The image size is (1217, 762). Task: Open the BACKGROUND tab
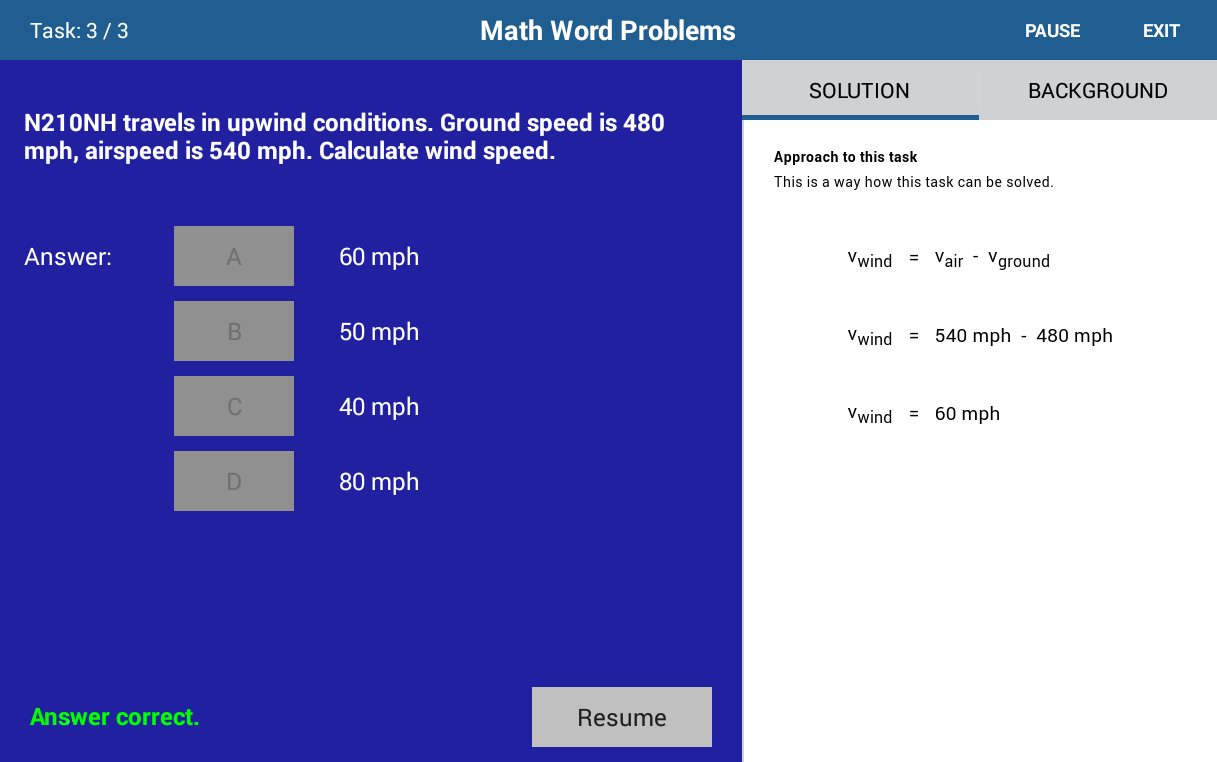click(1098, 90)
